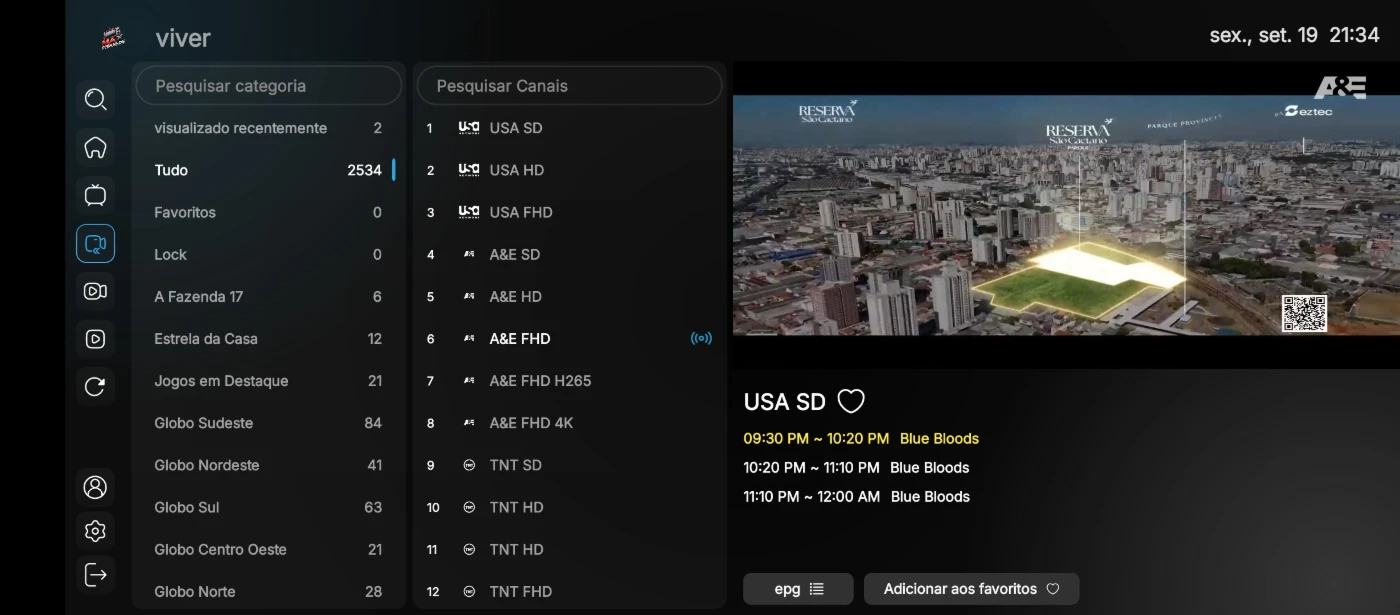Tap the heart icon beside USA SD title
The image size is (1400, 615).
[x=850, y=402]
